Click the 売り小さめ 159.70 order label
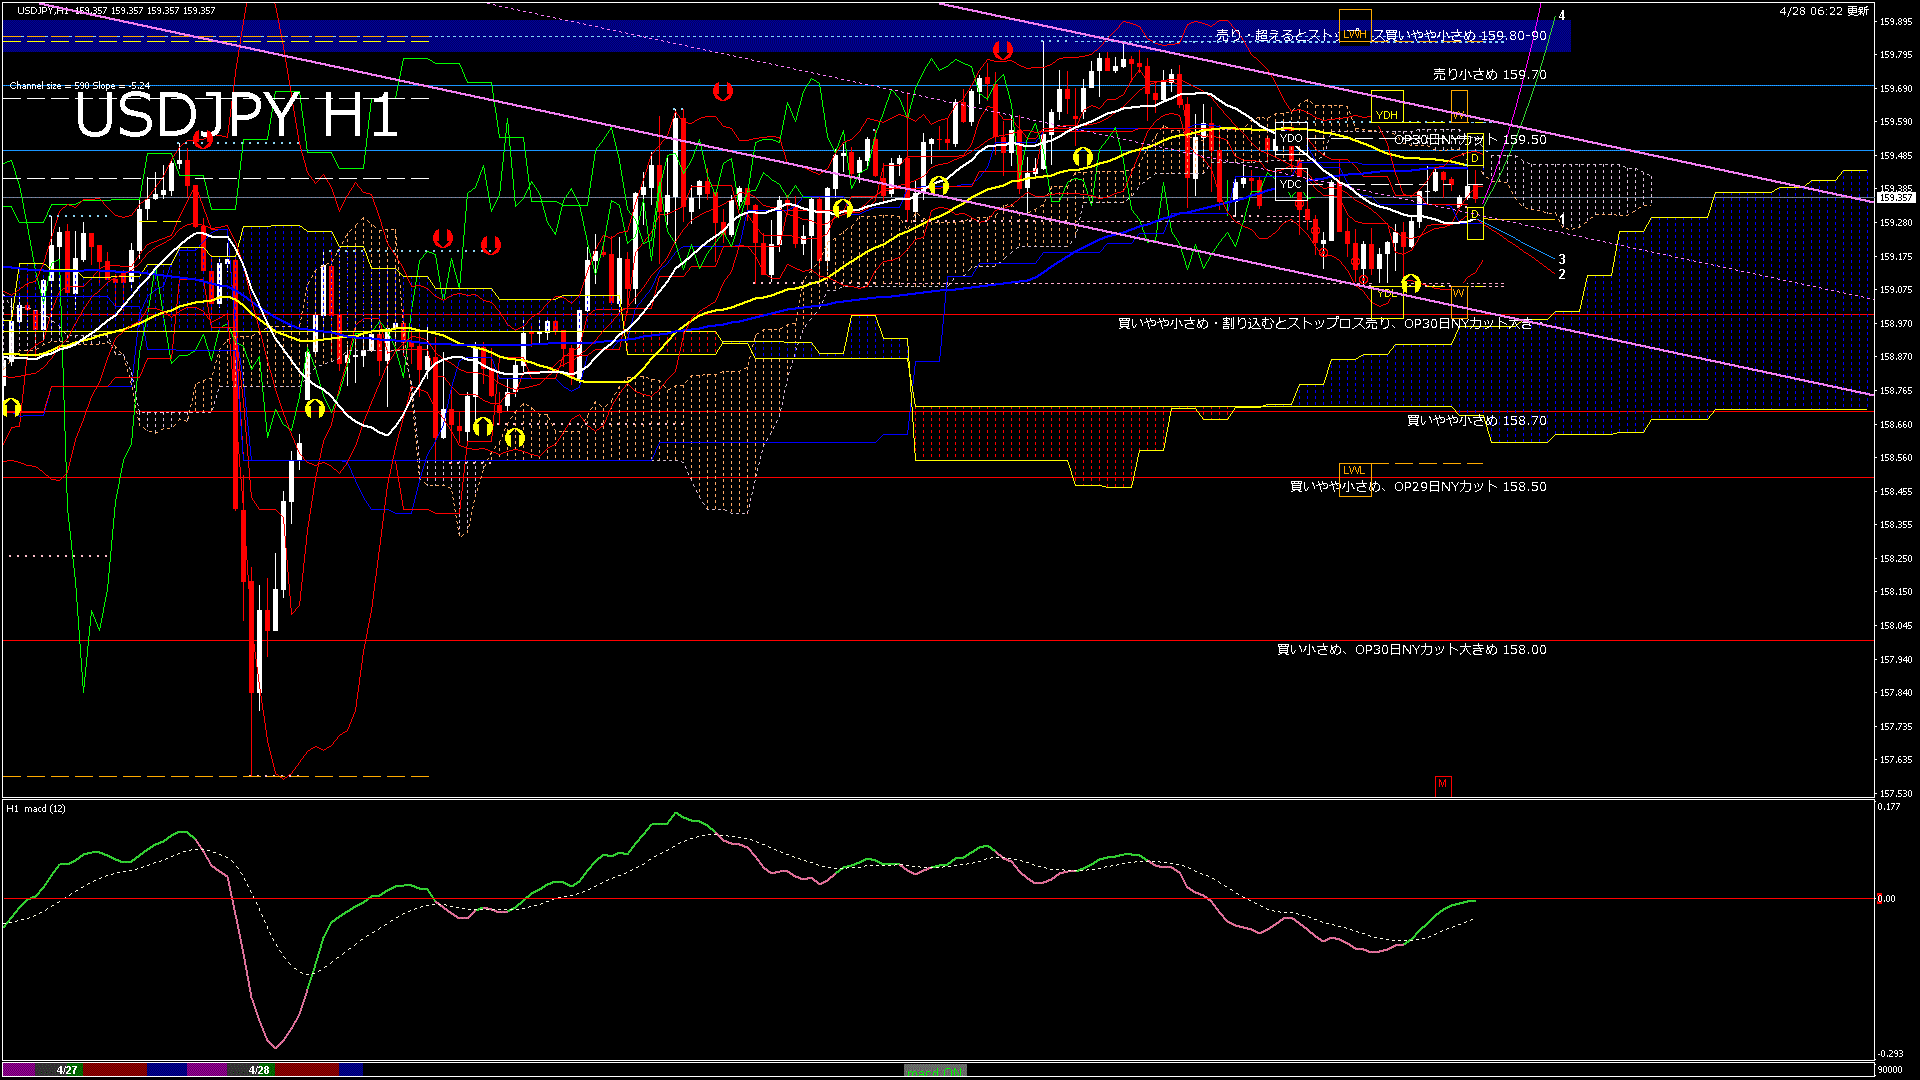1920x1080 pixels. pos(1489,75)
